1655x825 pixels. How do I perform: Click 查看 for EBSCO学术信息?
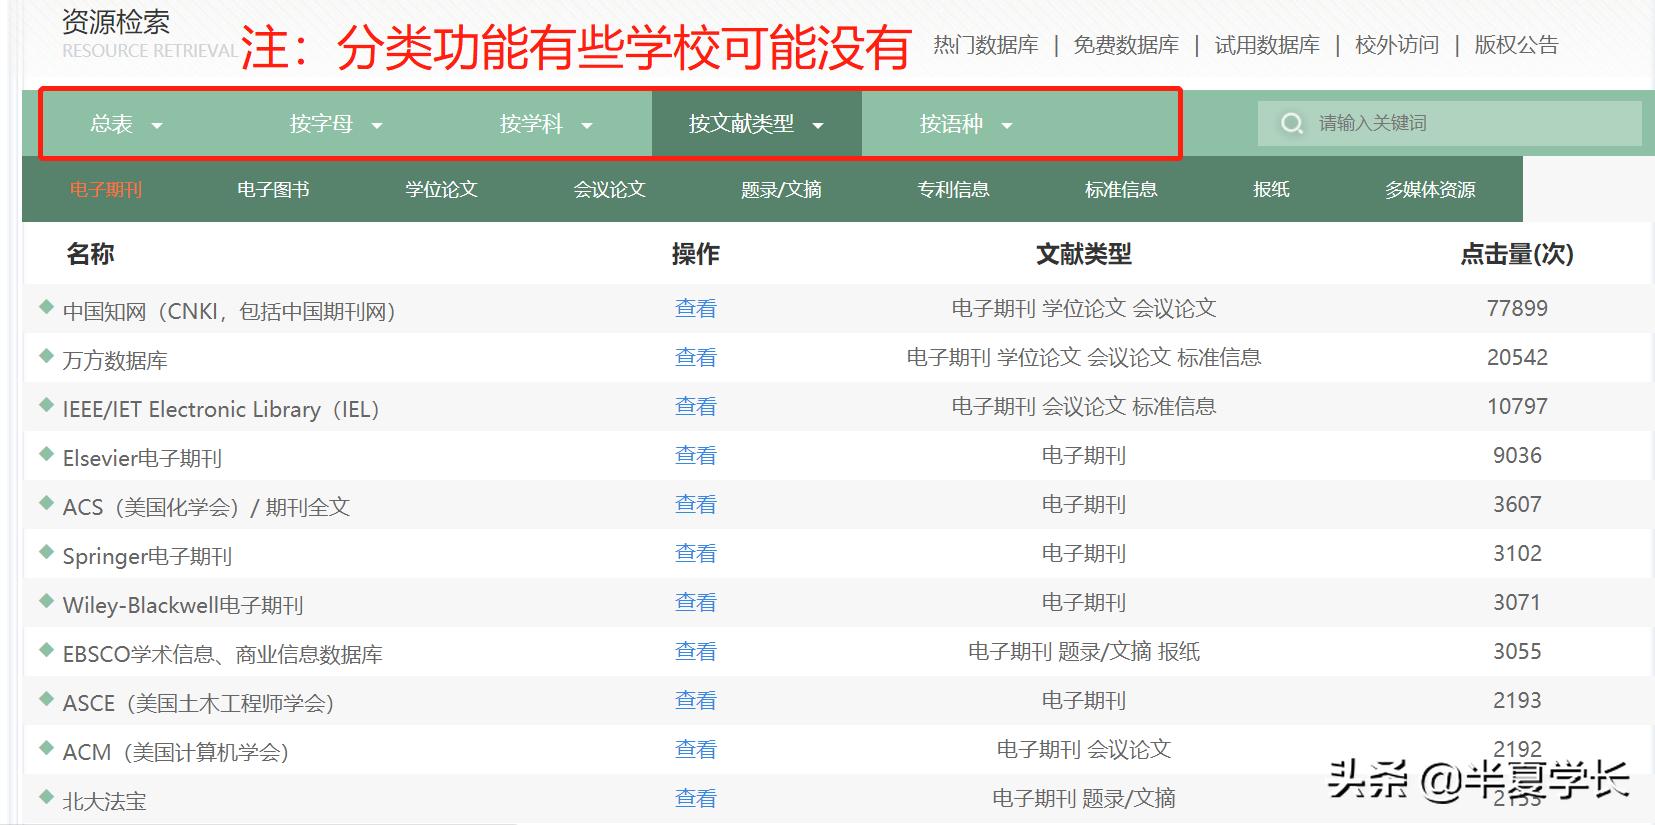(696, 652)
